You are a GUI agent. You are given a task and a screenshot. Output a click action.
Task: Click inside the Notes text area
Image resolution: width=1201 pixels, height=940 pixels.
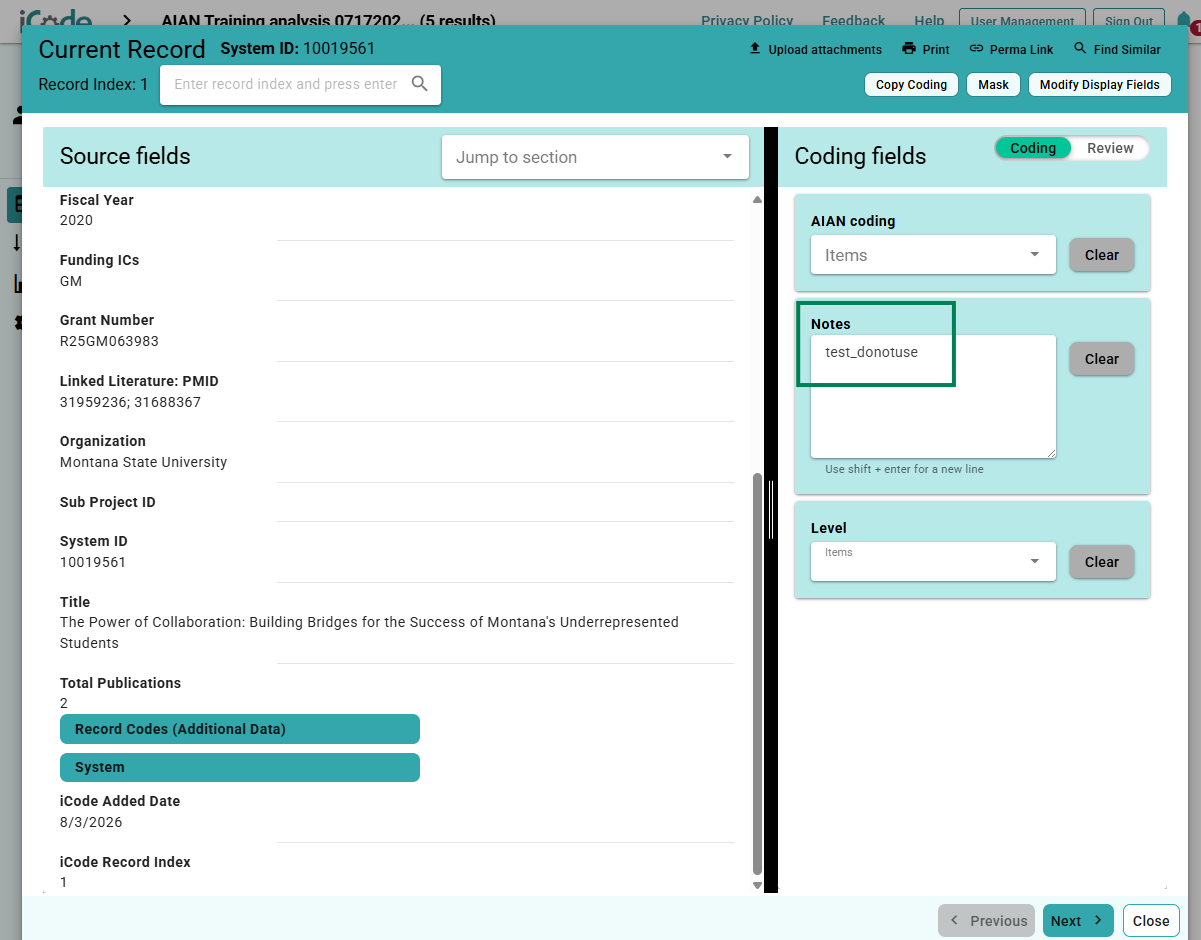933,397
